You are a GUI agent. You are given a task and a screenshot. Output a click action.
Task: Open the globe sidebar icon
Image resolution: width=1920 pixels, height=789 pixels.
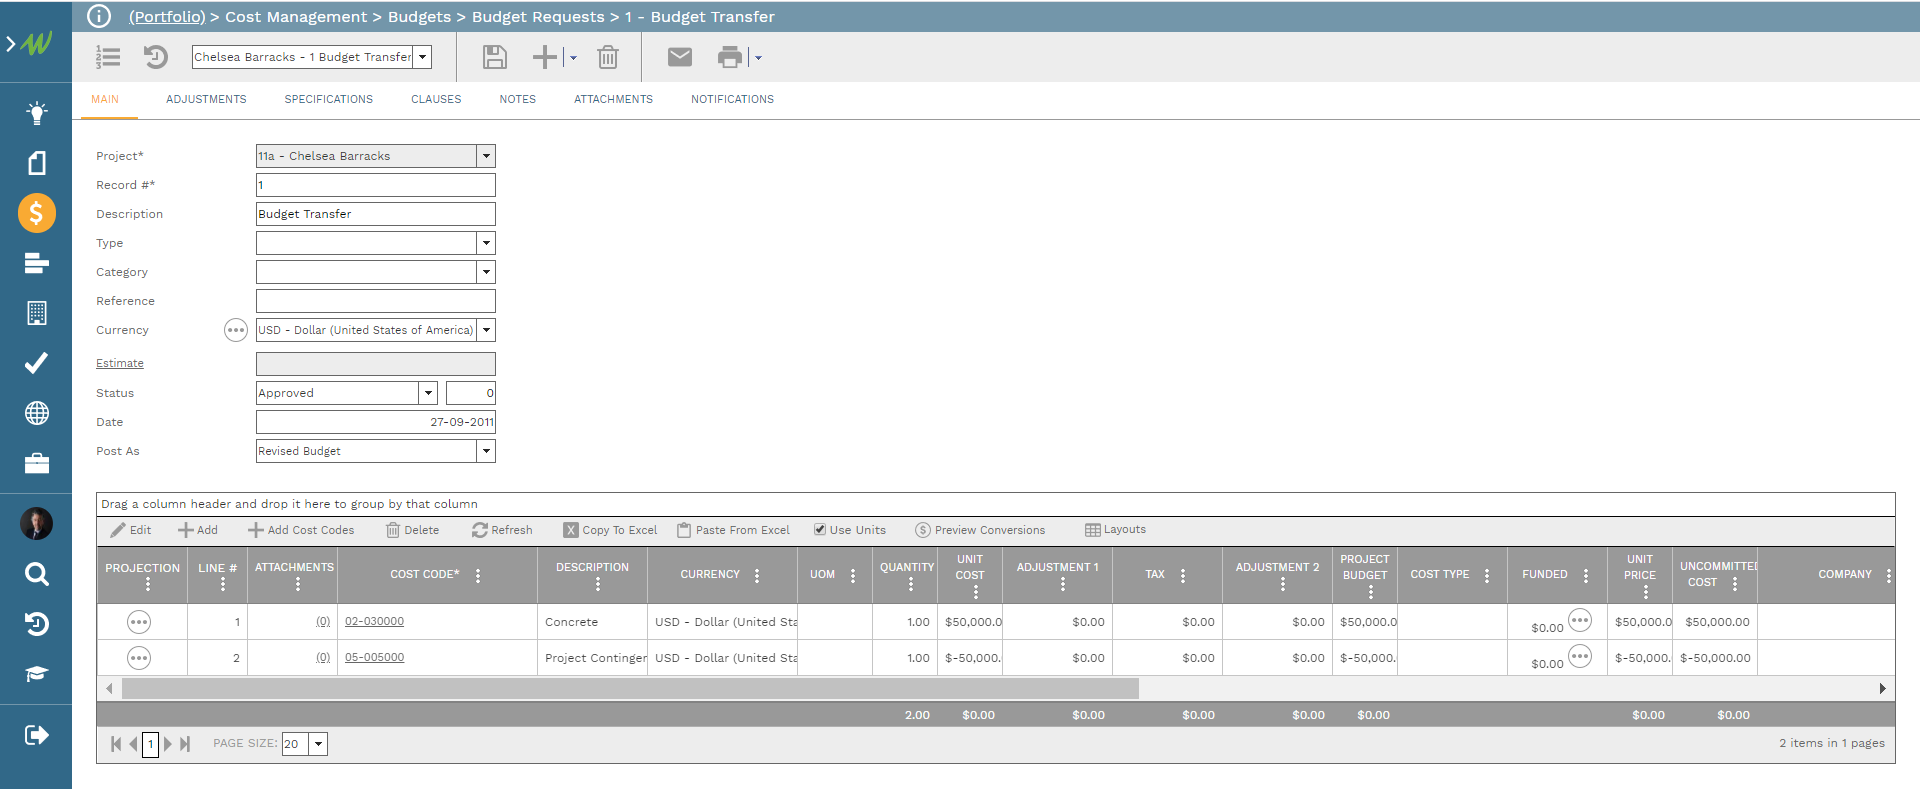pos(36,413)
